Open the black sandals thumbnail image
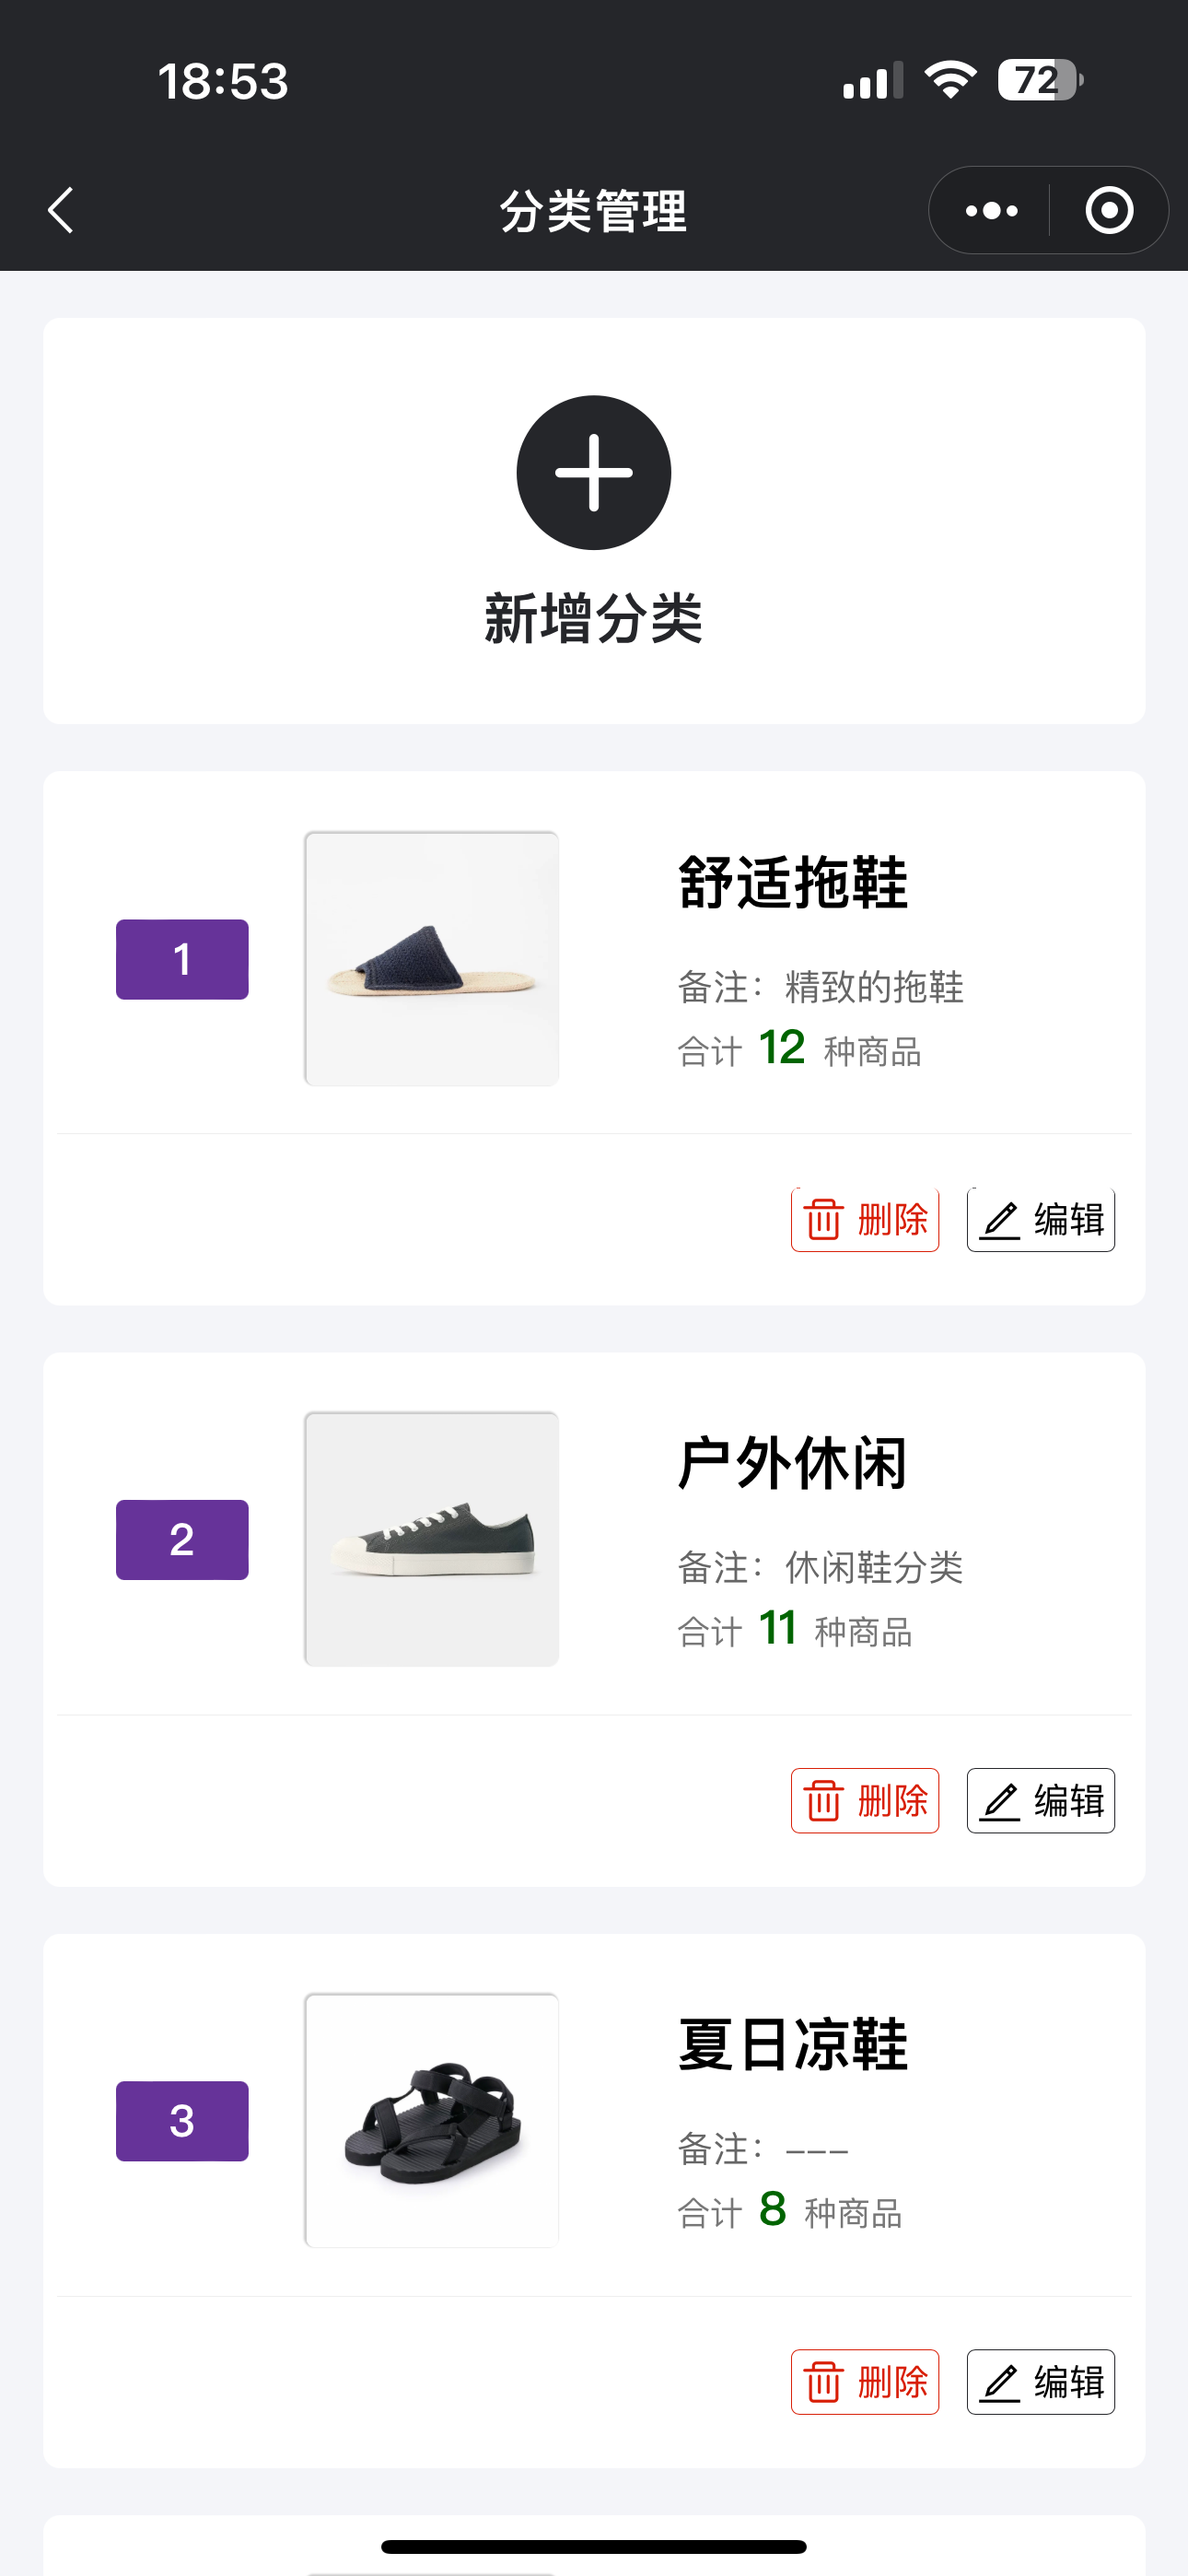The image size is (1188, 2576). (x=431, y=2120)
